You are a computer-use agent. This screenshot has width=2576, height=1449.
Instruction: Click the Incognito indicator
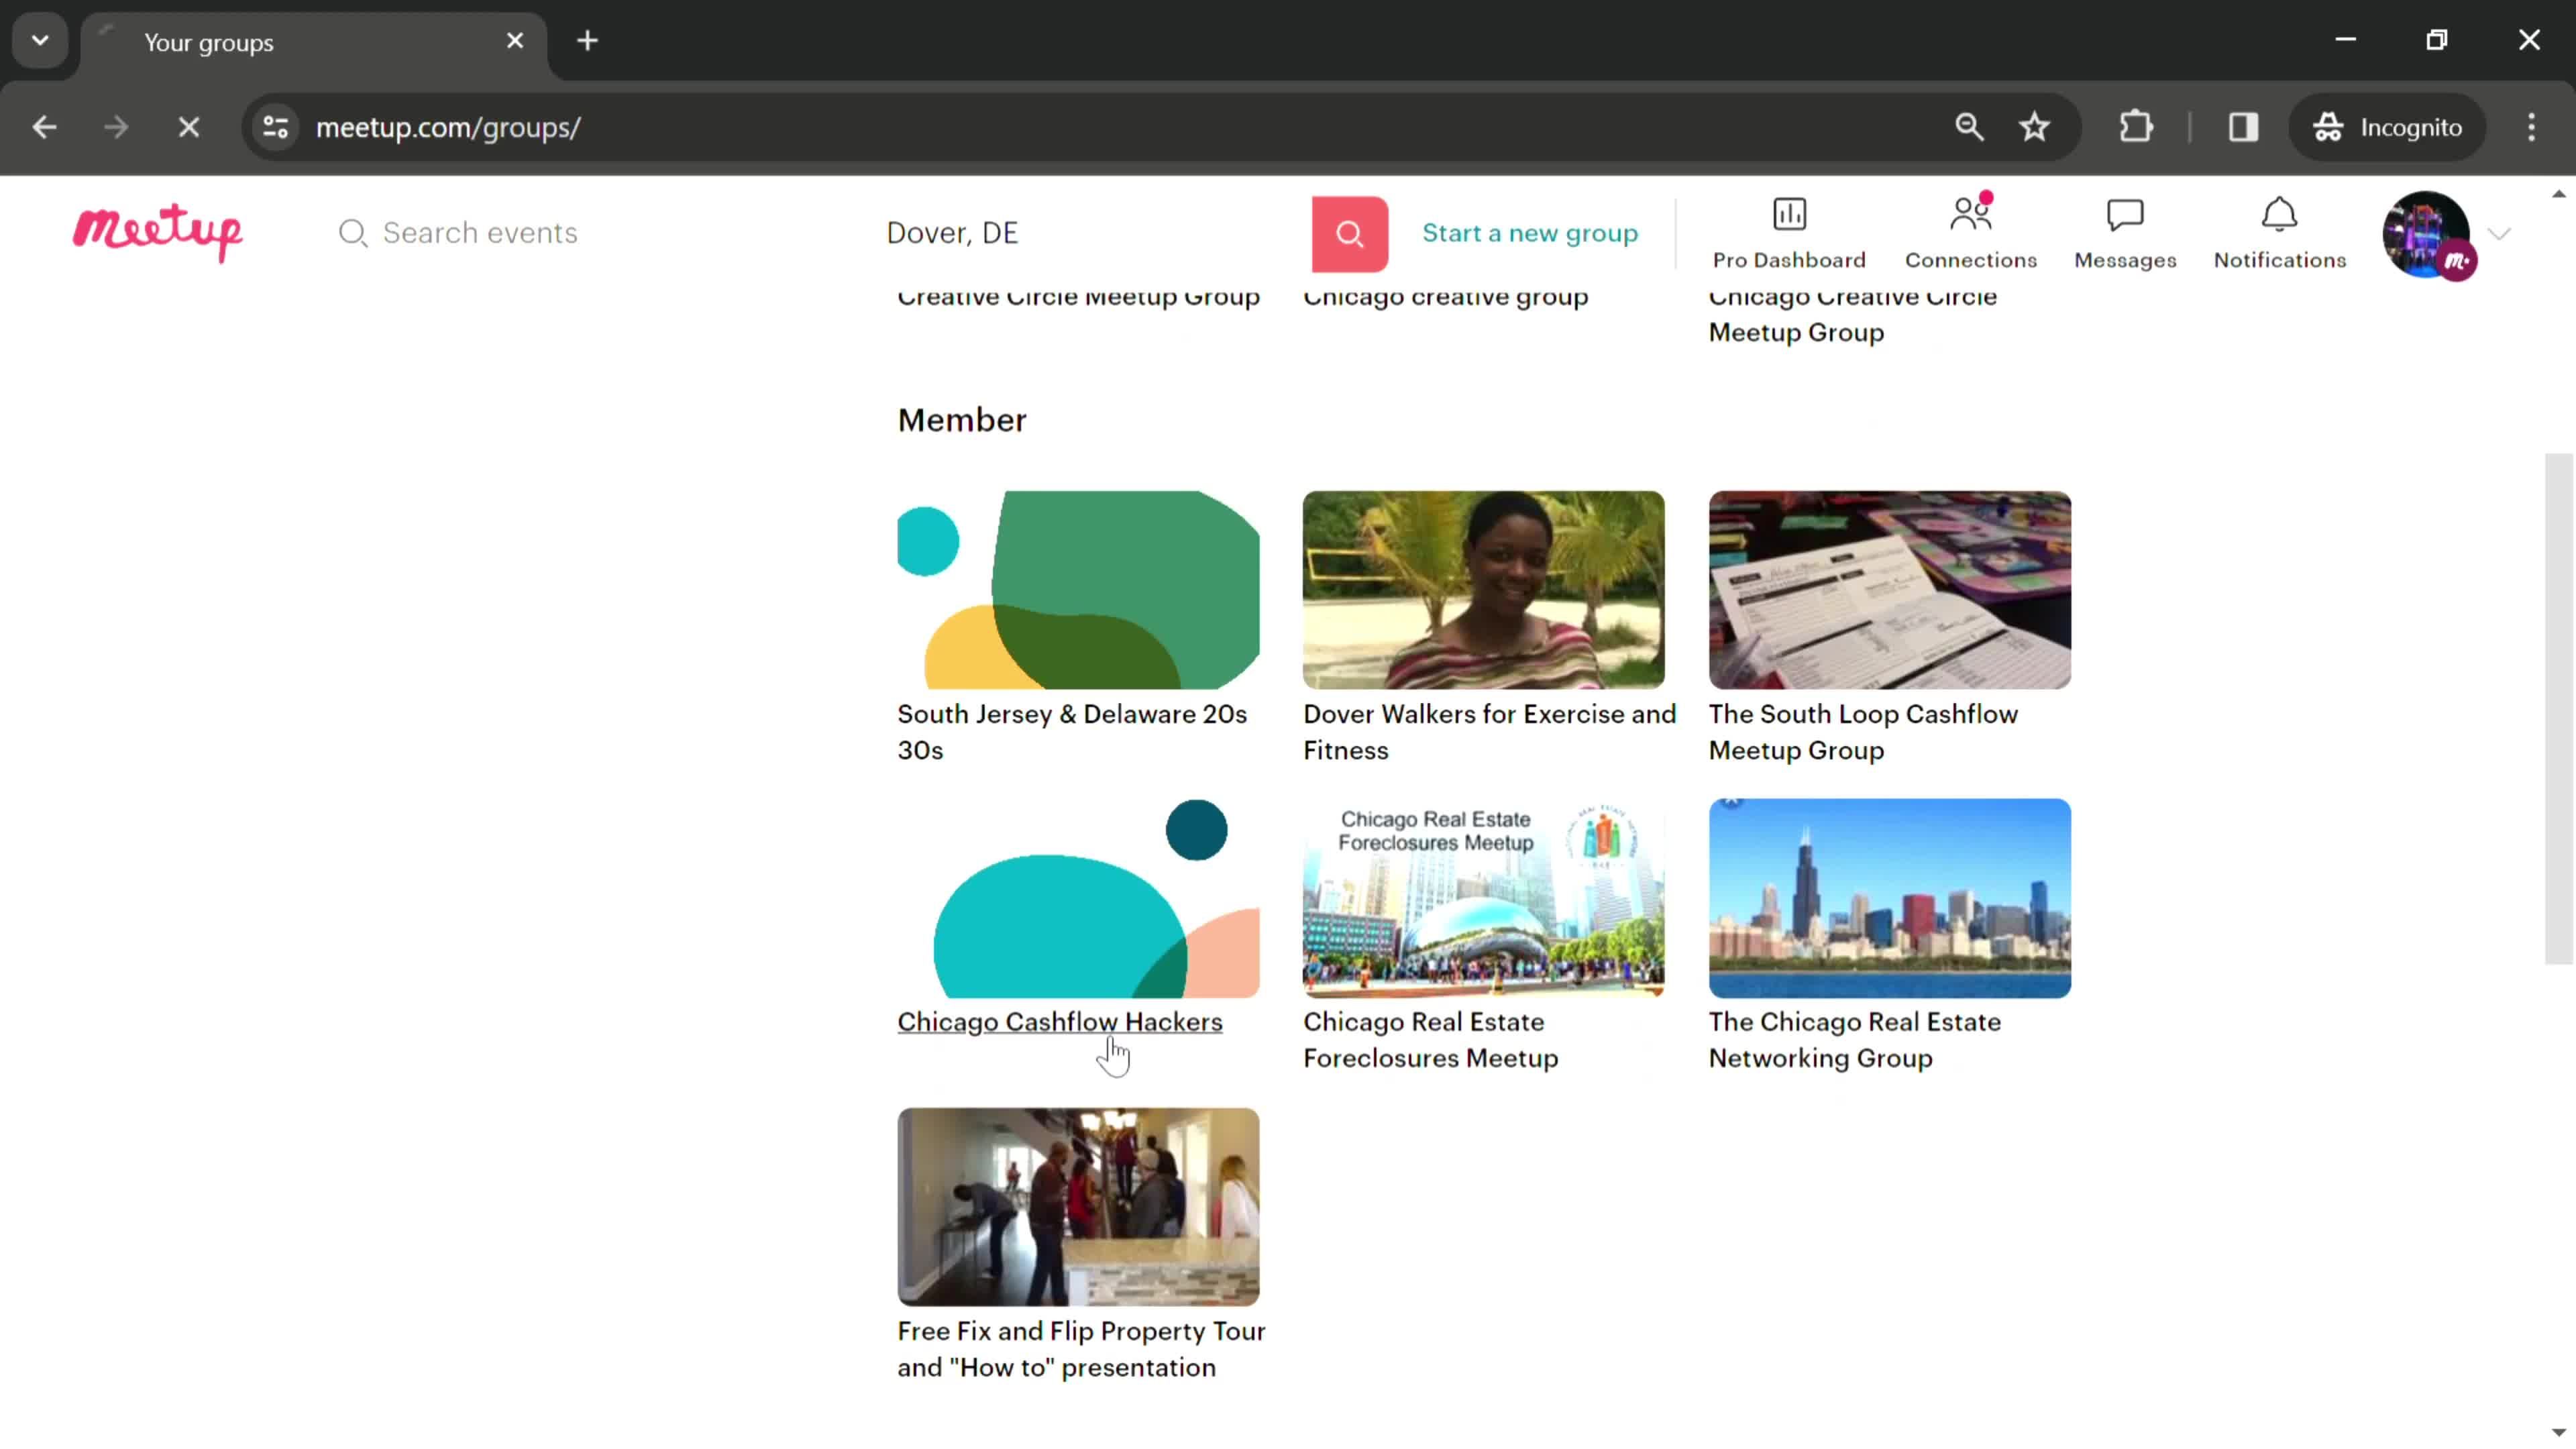[2387, 127]
